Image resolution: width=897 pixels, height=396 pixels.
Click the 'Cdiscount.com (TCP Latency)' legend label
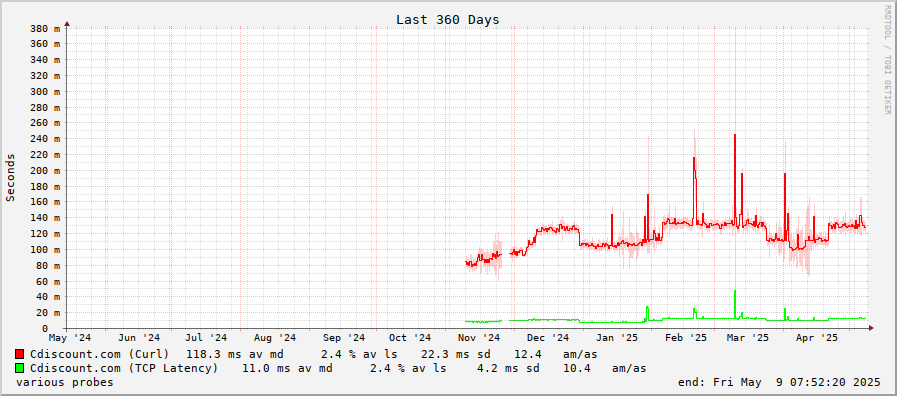point(124,368)
